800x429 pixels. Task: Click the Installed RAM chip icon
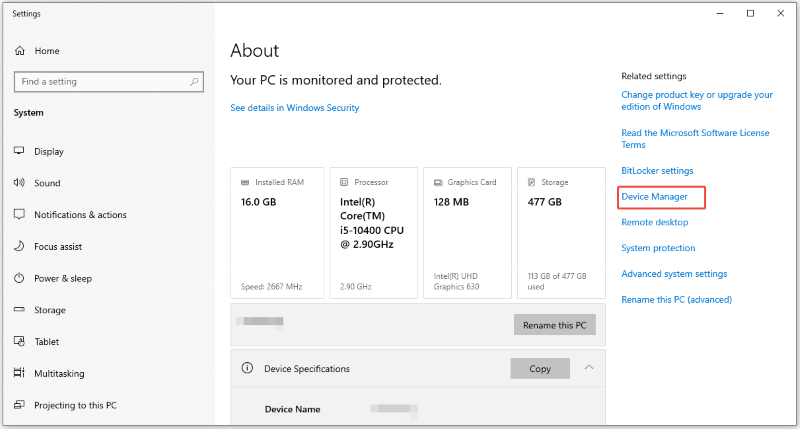245,182
